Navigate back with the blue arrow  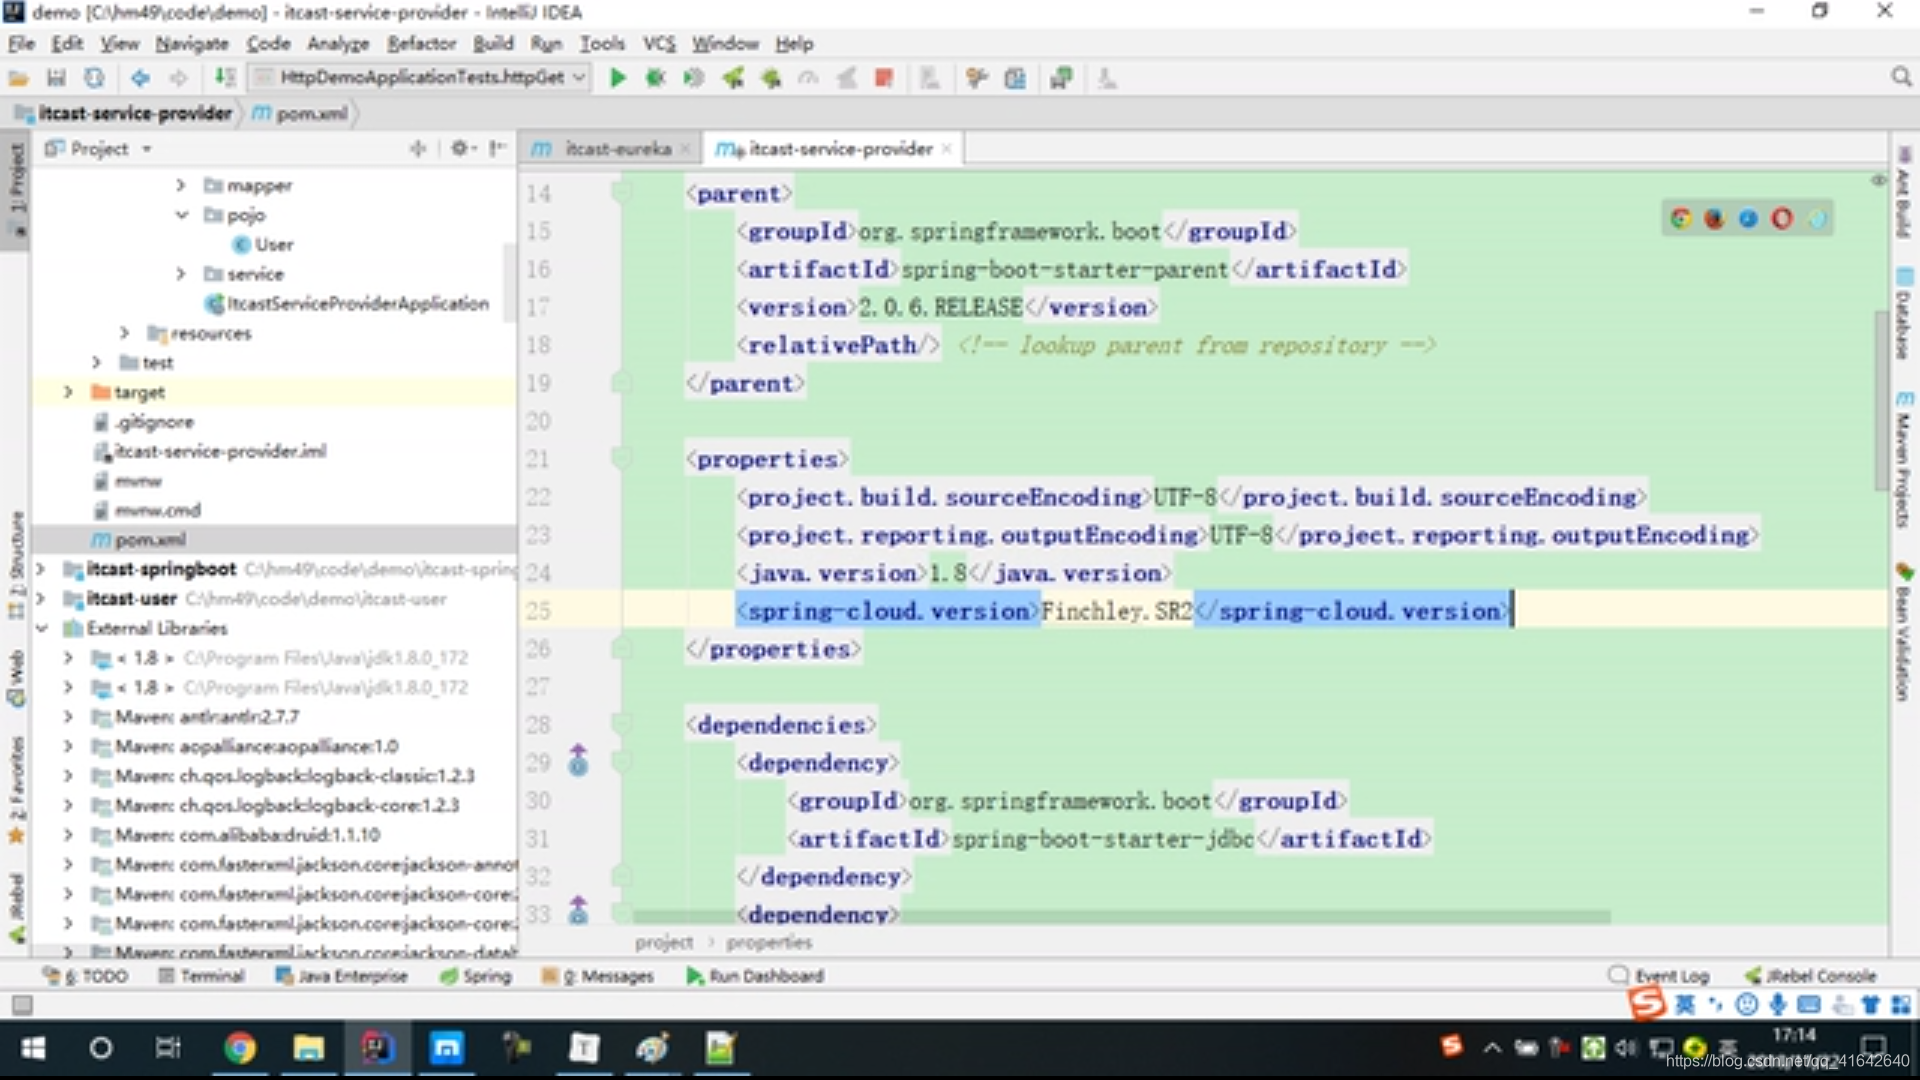pos(140,78)
